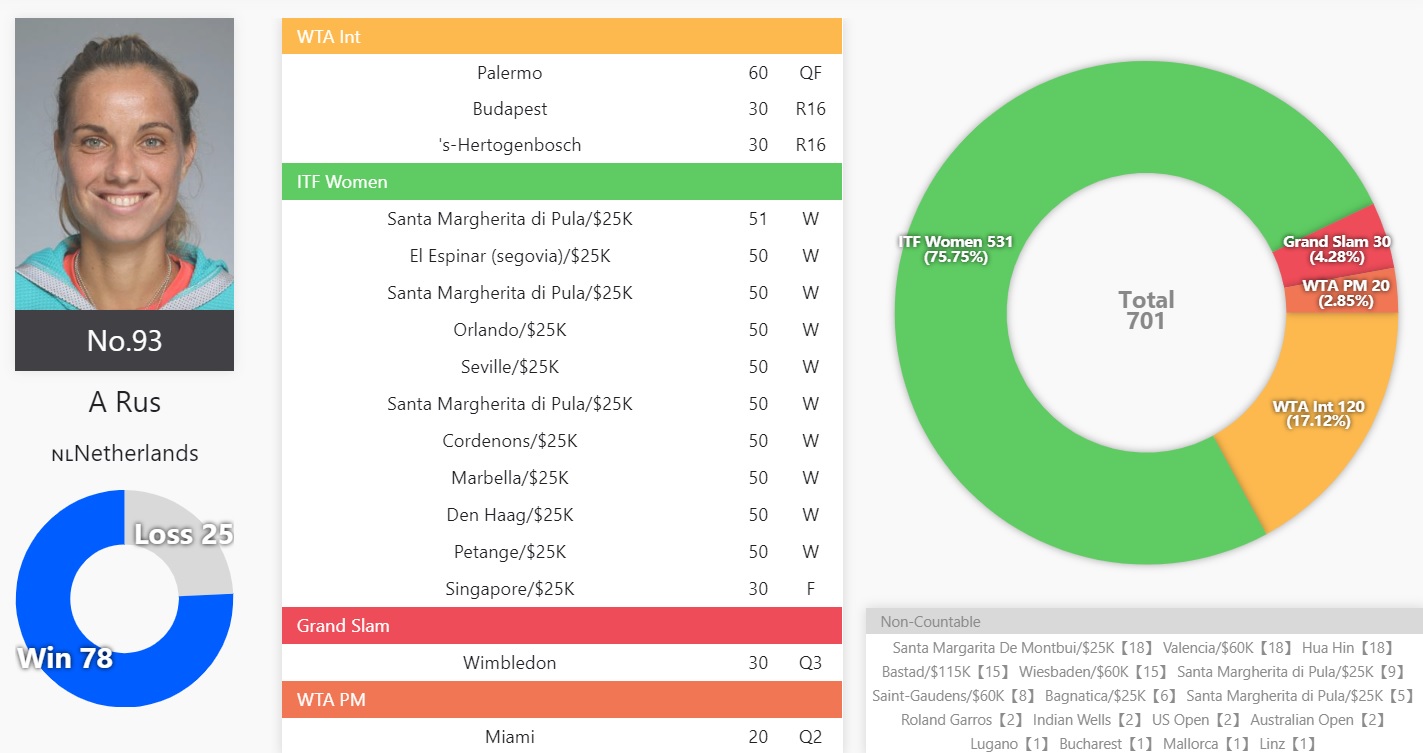The width and height of the screenshot is (1423, 753).
Task: Click the Non-Countable panel header
Action: click(1143, 621)
